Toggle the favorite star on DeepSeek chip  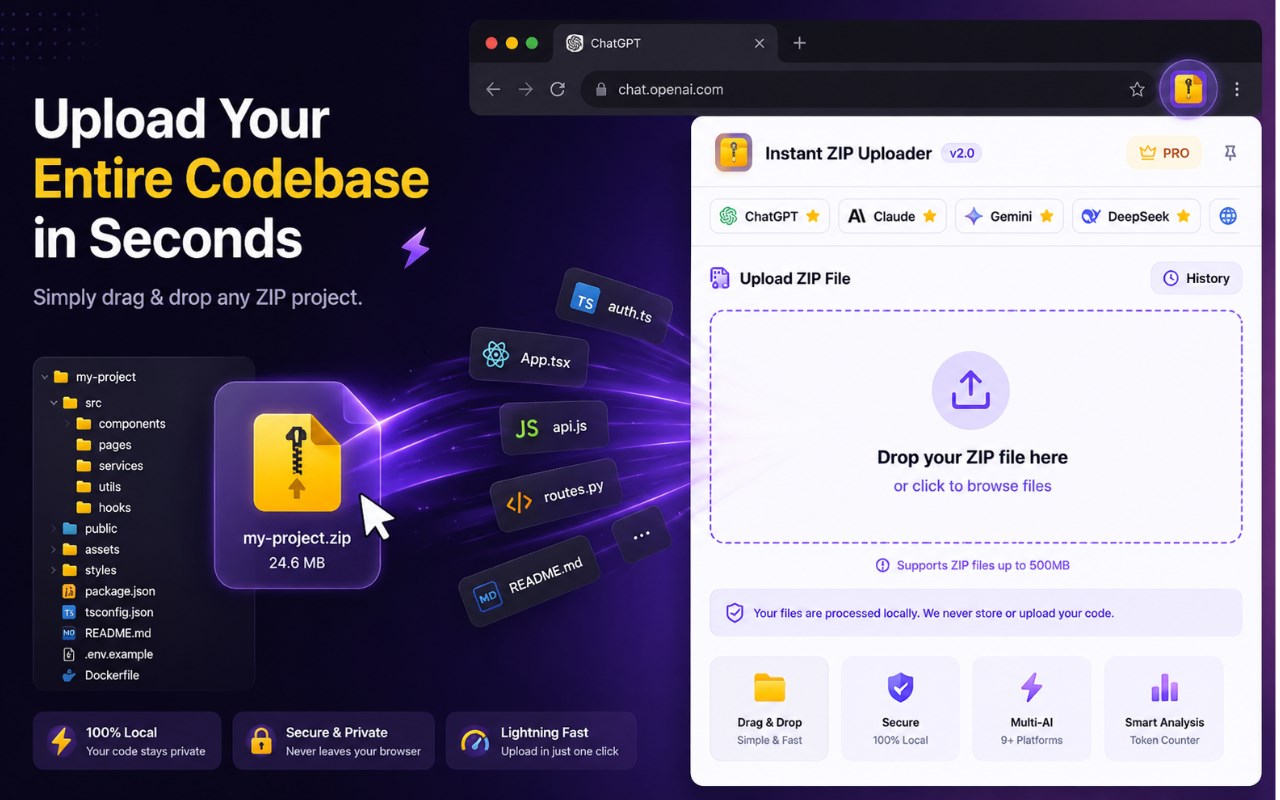tap(1184, 216)
